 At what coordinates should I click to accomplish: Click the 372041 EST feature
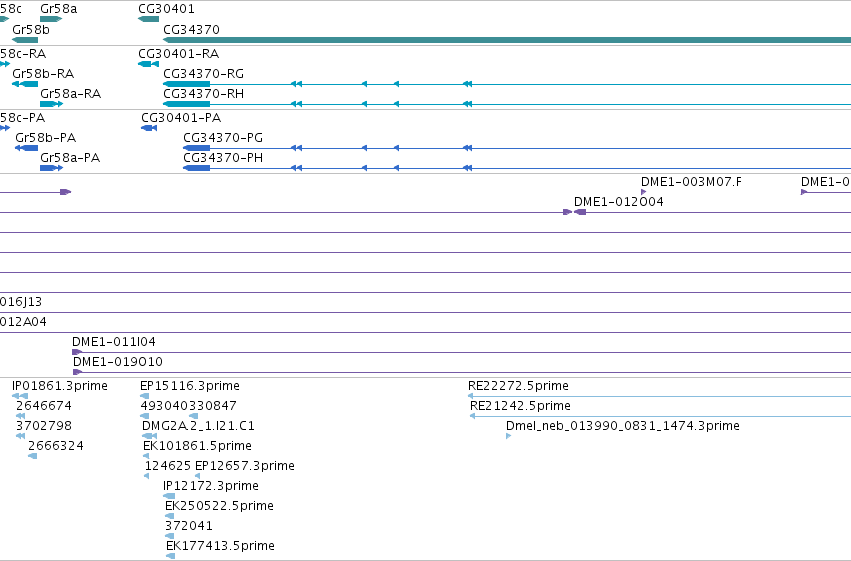(169, 536)
